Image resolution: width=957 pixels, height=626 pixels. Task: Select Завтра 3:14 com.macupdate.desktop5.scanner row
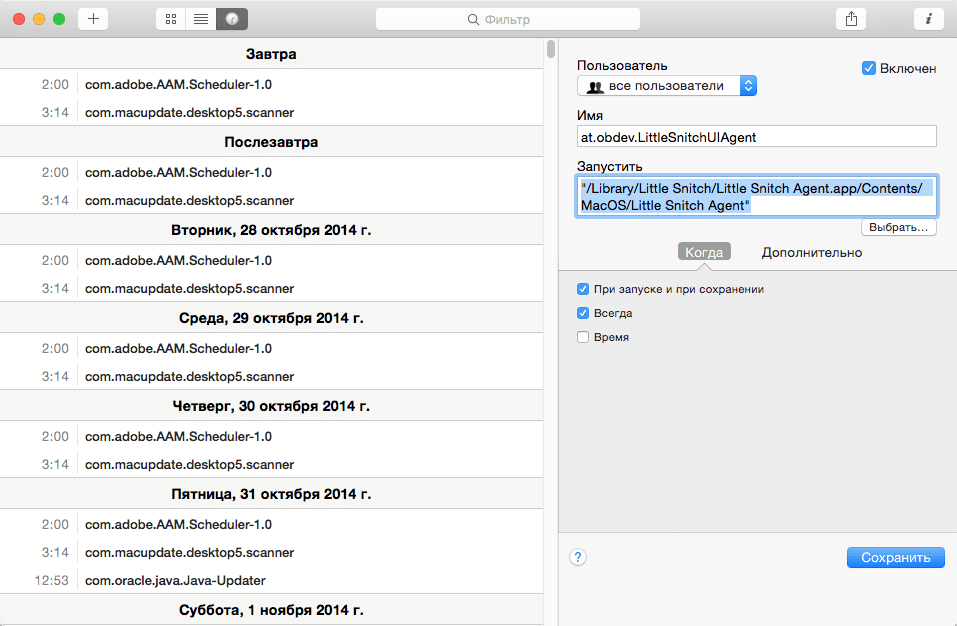point(272,112)
